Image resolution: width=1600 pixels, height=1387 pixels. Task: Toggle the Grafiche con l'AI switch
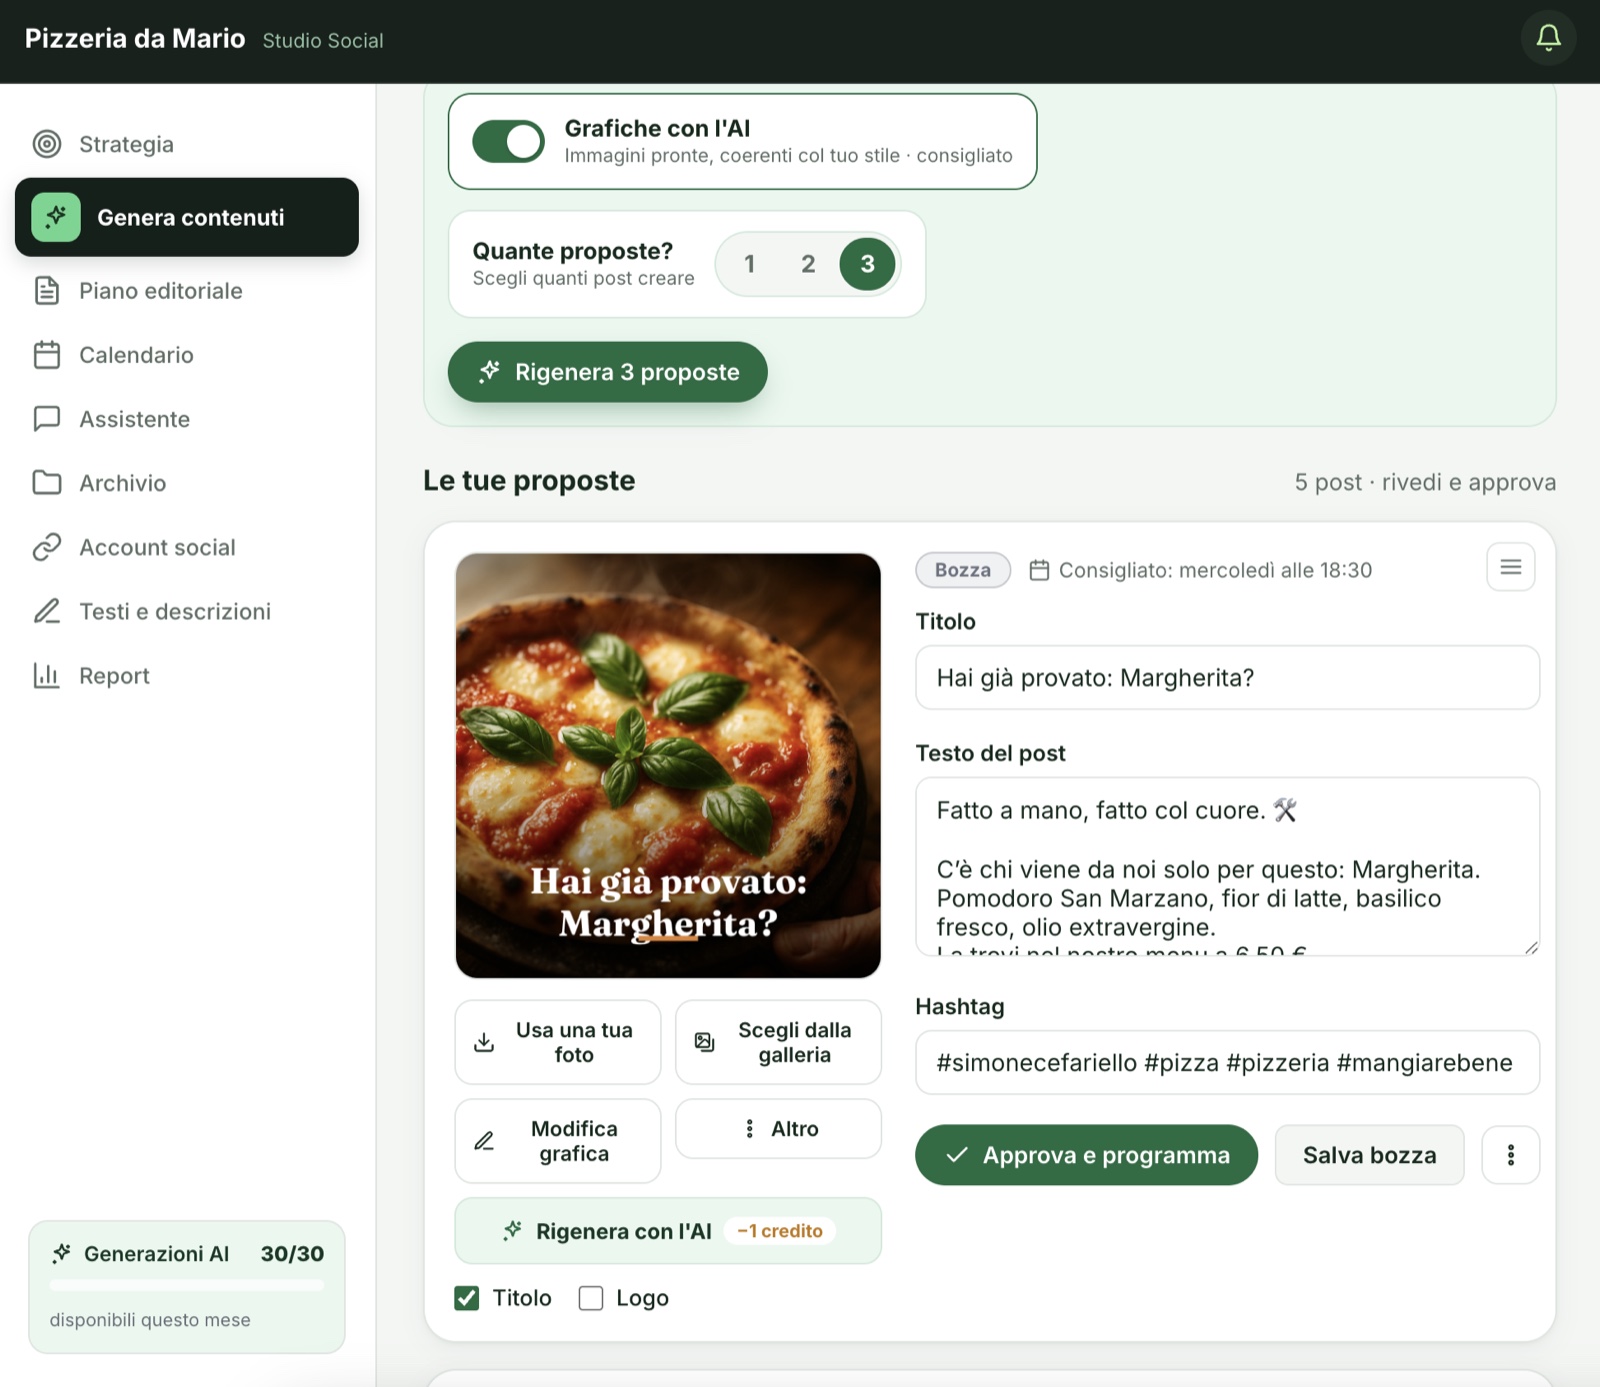click(508, 141)
